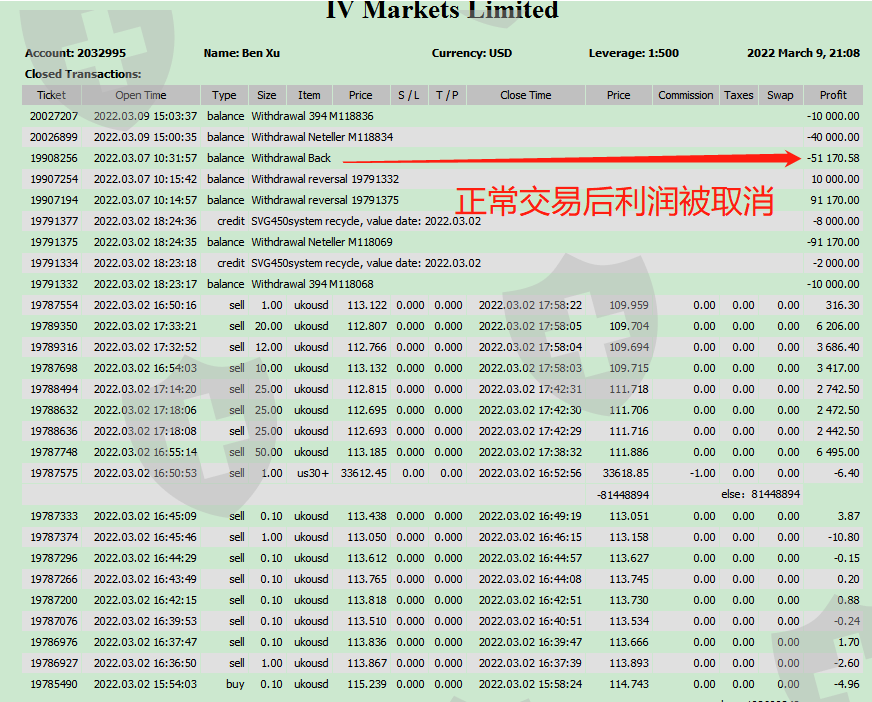Click the red Chinese annotation text
Viewport: 872px width, 702px height.
pos(615,200)
